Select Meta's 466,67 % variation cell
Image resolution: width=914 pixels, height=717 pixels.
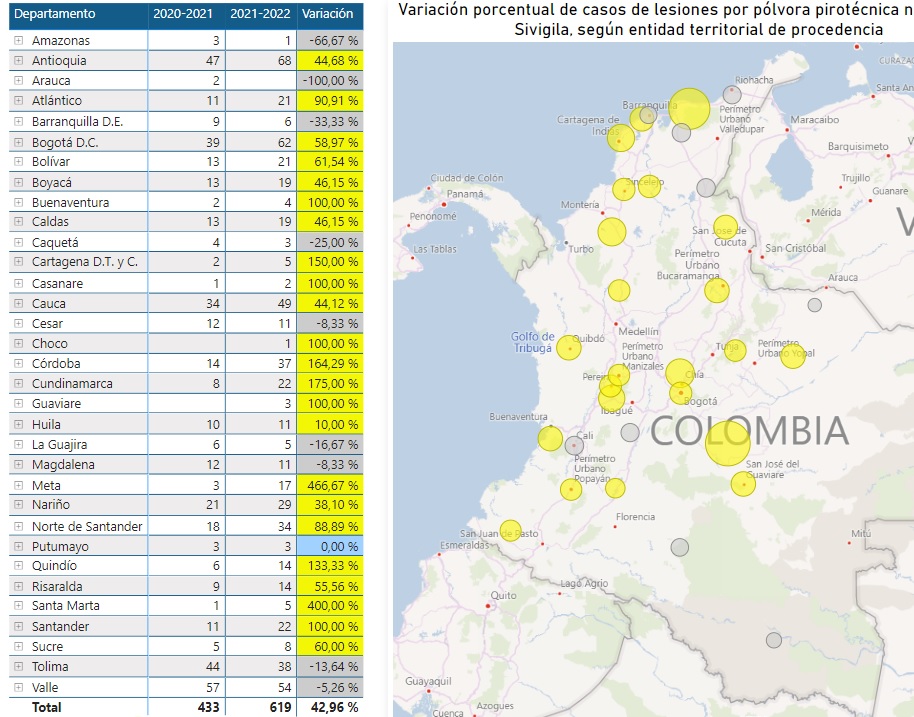[329, 485]
